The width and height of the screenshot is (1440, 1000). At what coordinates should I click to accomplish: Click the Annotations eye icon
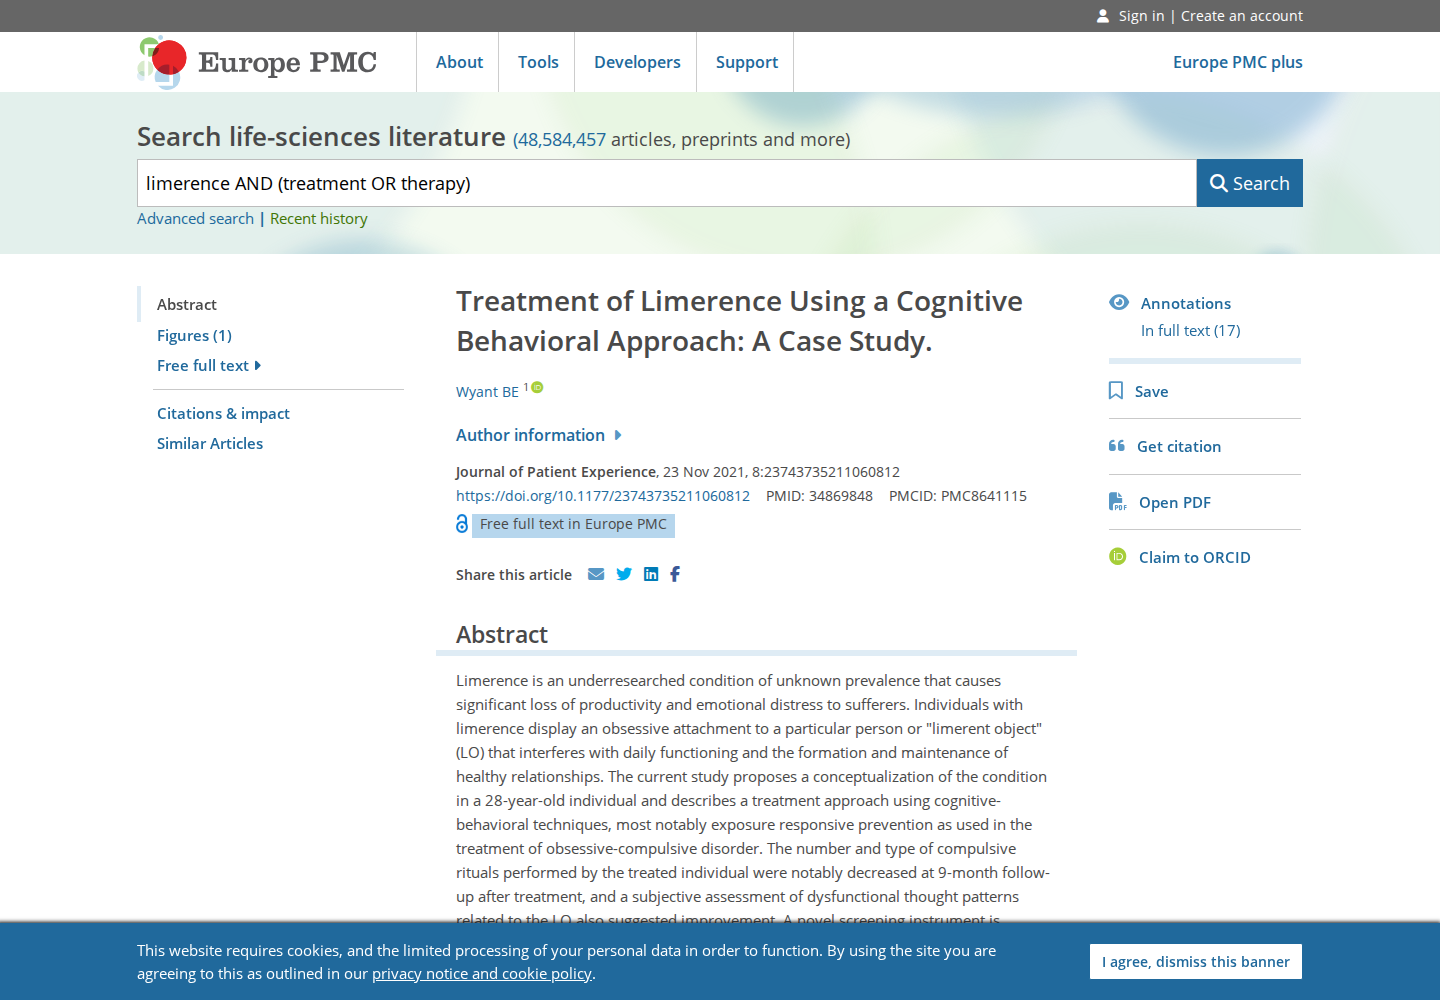coord(1119,302)
